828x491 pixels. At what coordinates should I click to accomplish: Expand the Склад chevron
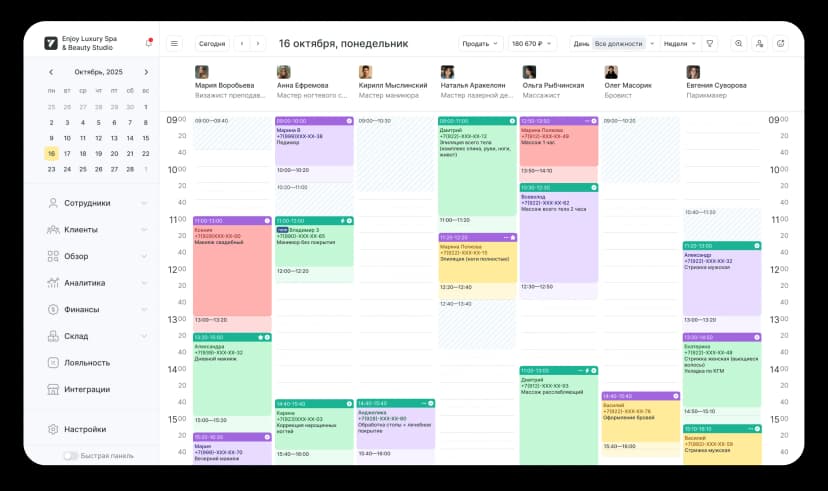144,336
